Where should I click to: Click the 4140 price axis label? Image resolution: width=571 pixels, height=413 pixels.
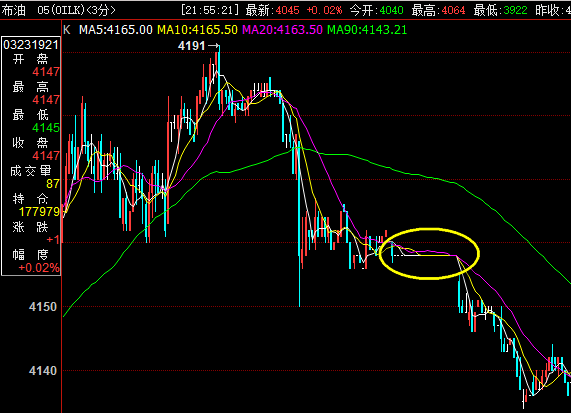click(43, 371)
